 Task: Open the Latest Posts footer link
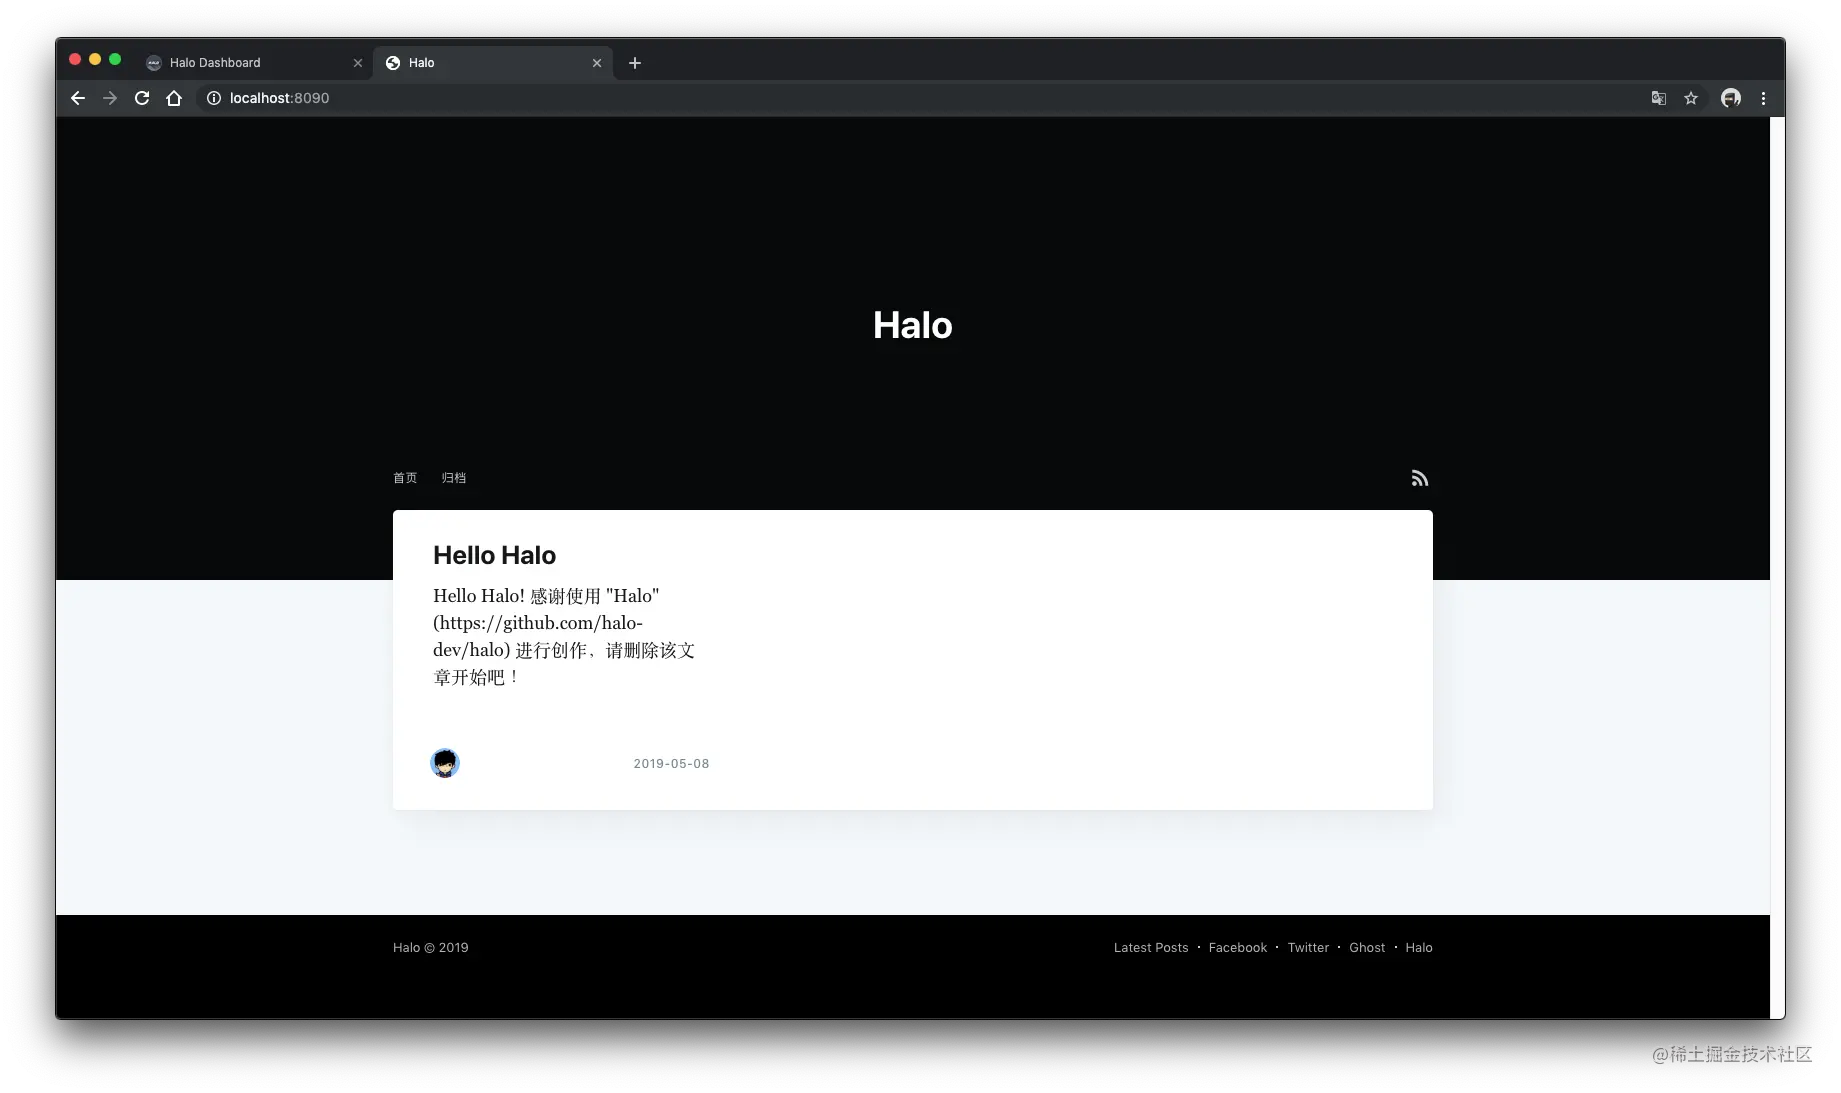(x=1151, y=948)
